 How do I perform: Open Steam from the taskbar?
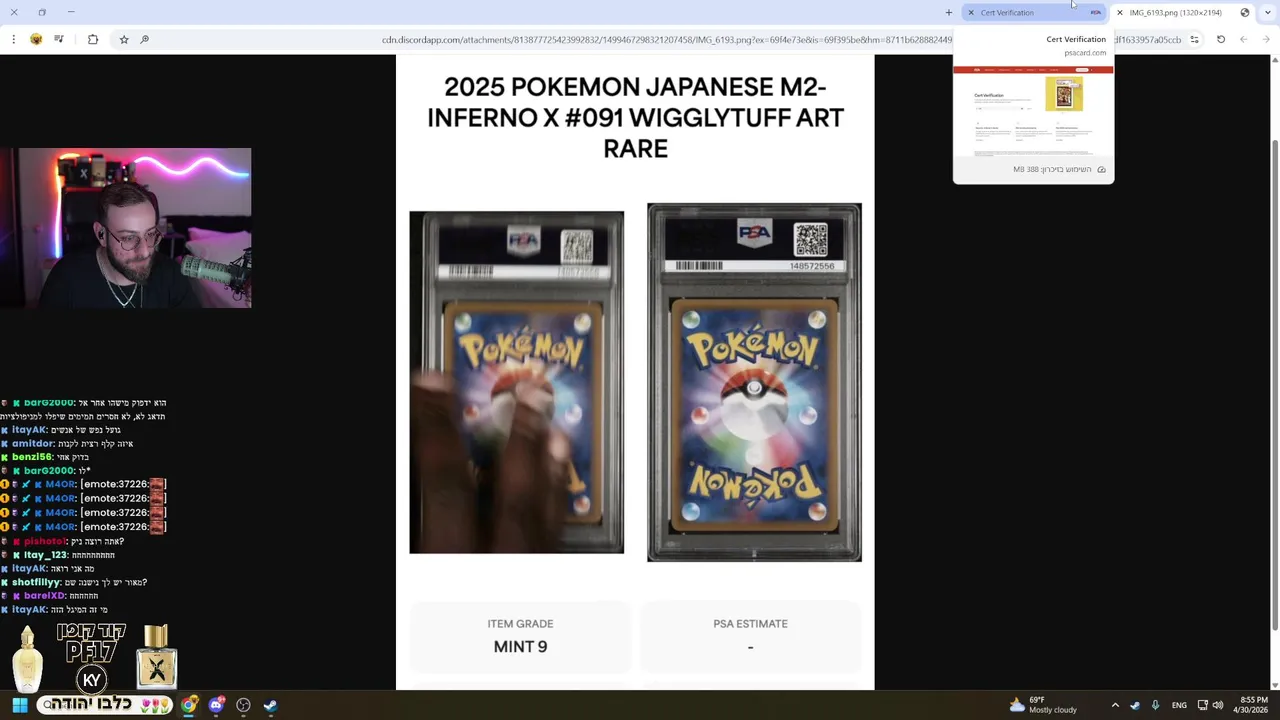(x=270, y=705)
